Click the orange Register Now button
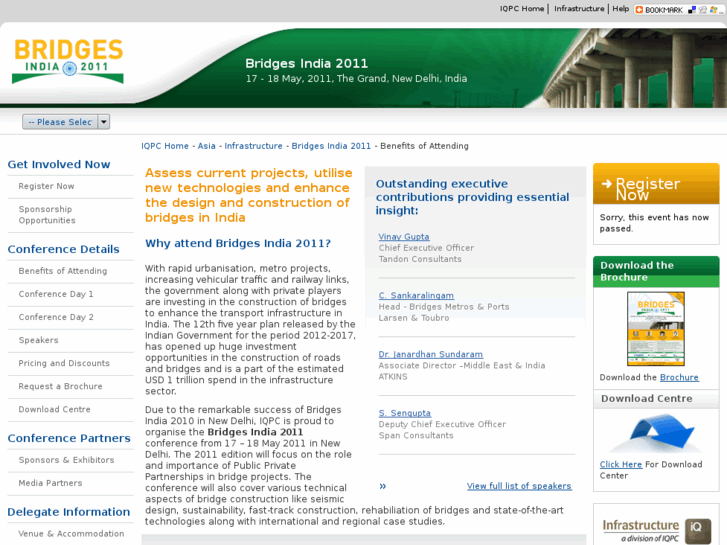The height and width of the screenshot is (545, 727). pyautogui.click(x=656, y=184)
